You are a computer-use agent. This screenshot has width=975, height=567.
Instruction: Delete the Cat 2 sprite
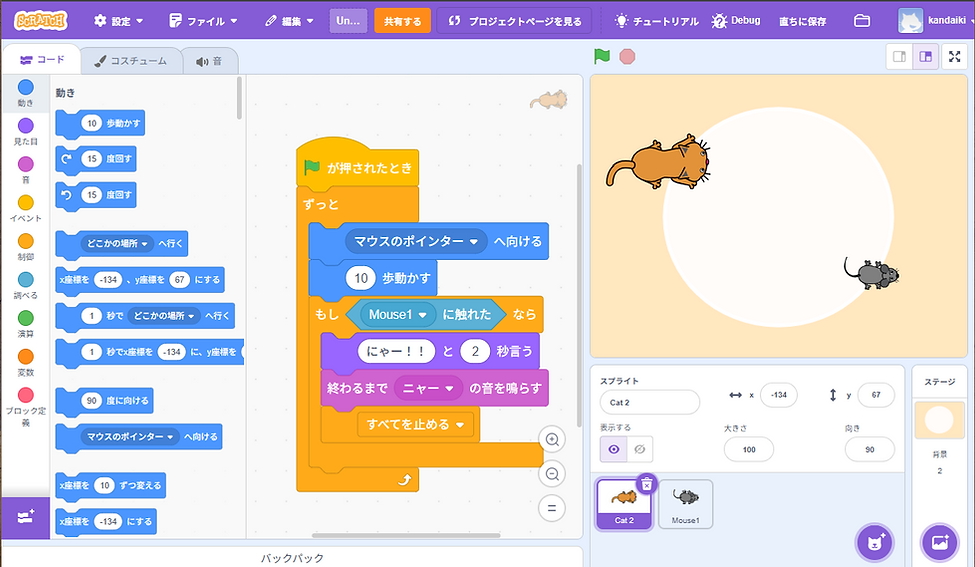coord(647,483)
